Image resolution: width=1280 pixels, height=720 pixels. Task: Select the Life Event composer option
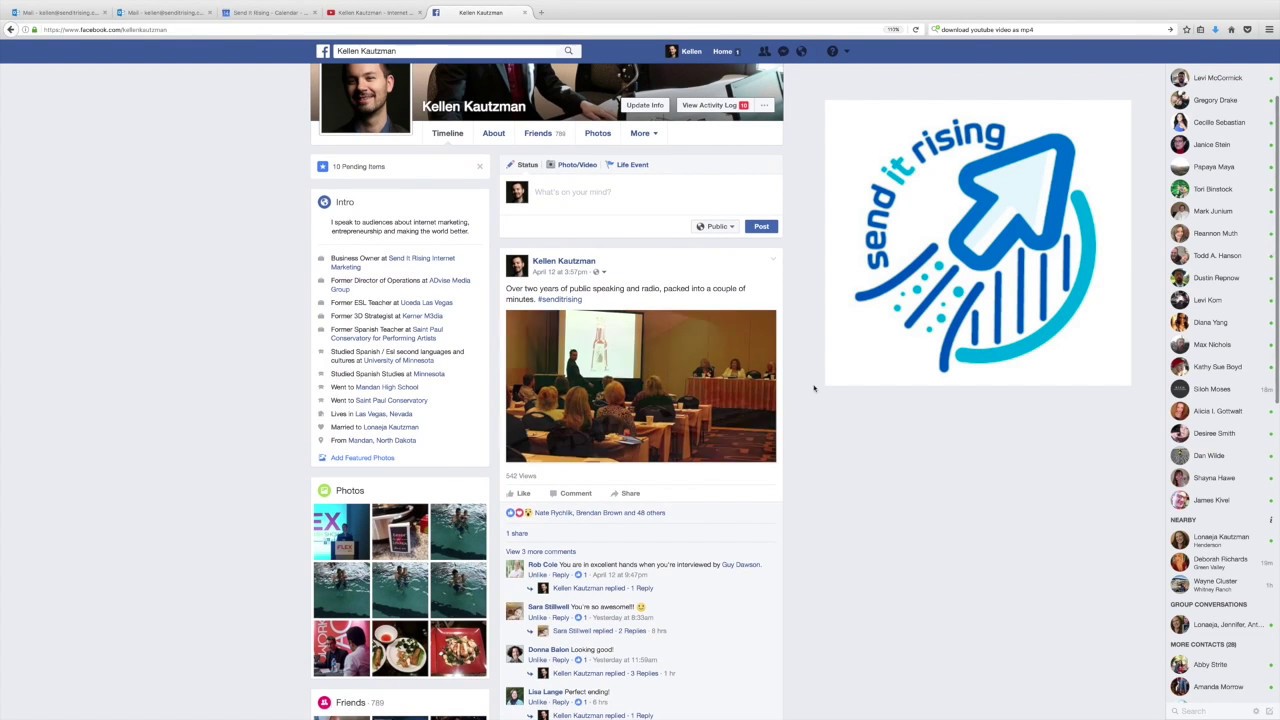click(627, 165)
